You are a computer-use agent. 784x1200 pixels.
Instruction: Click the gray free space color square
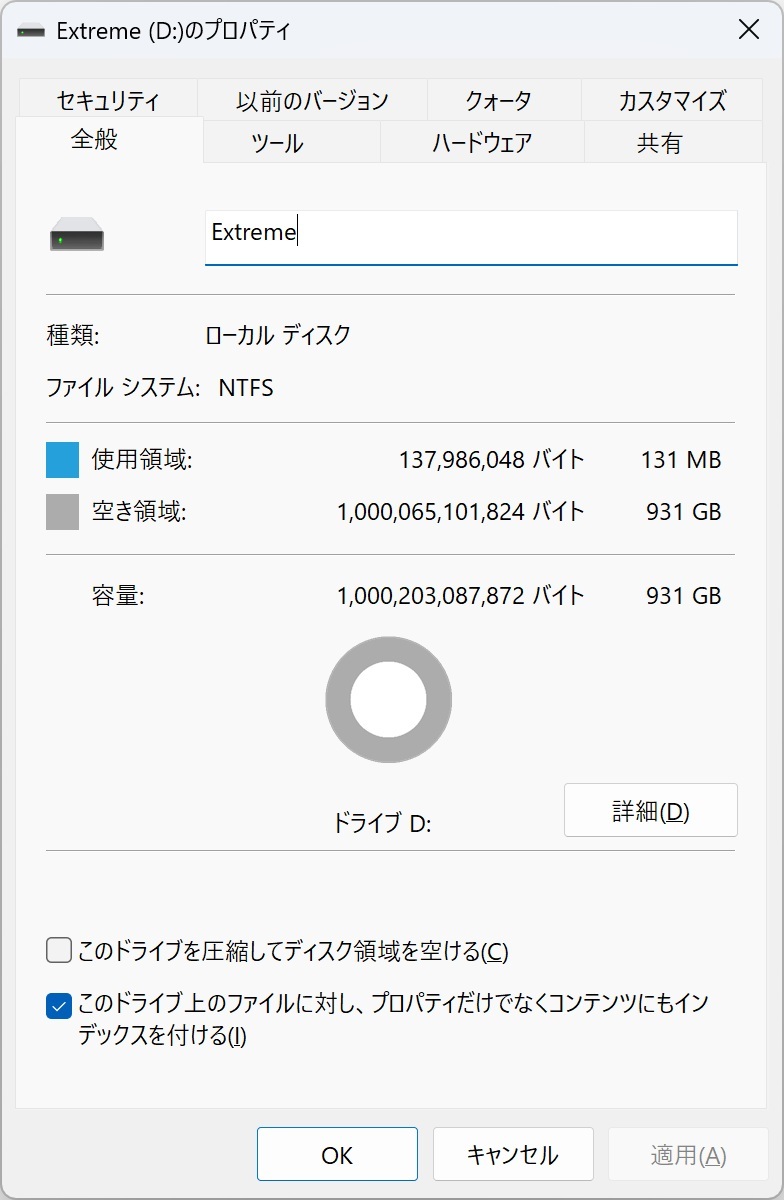62,512
